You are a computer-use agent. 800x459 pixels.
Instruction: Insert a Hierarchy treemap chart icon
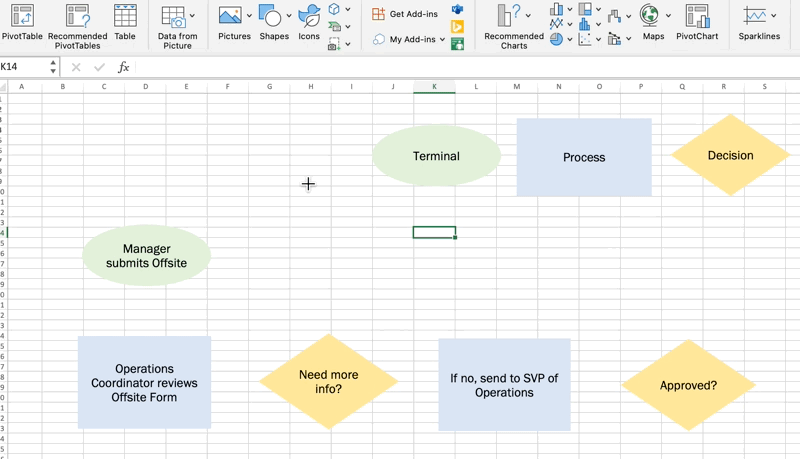coord(585,9)
